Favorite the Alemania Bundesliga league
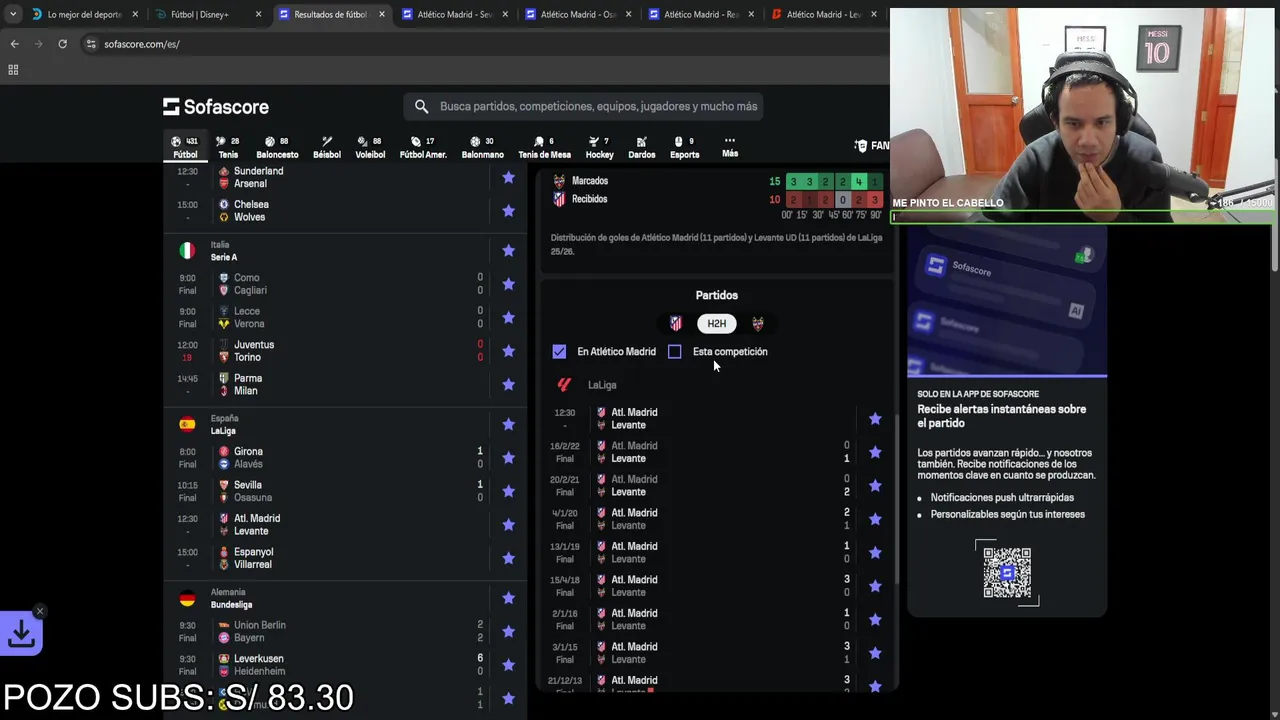The image size is (1280, 720). pyautogui.click(x=508, y=598)
